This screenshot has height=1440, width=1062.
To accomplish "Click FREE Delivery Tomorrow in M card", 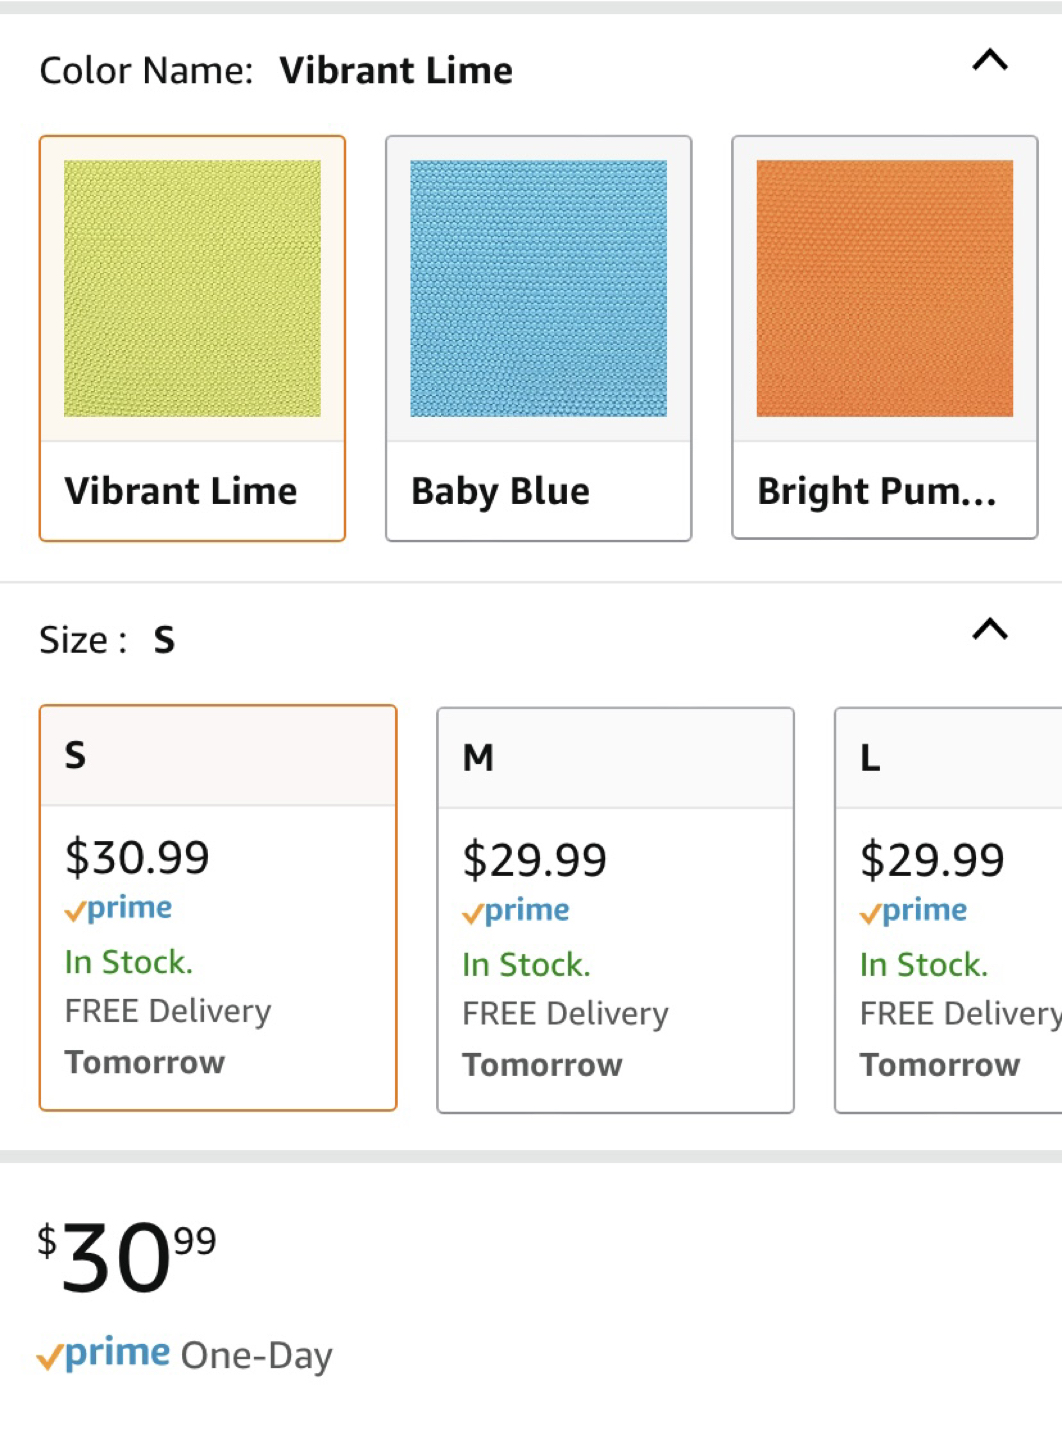I will point(565,1039).
